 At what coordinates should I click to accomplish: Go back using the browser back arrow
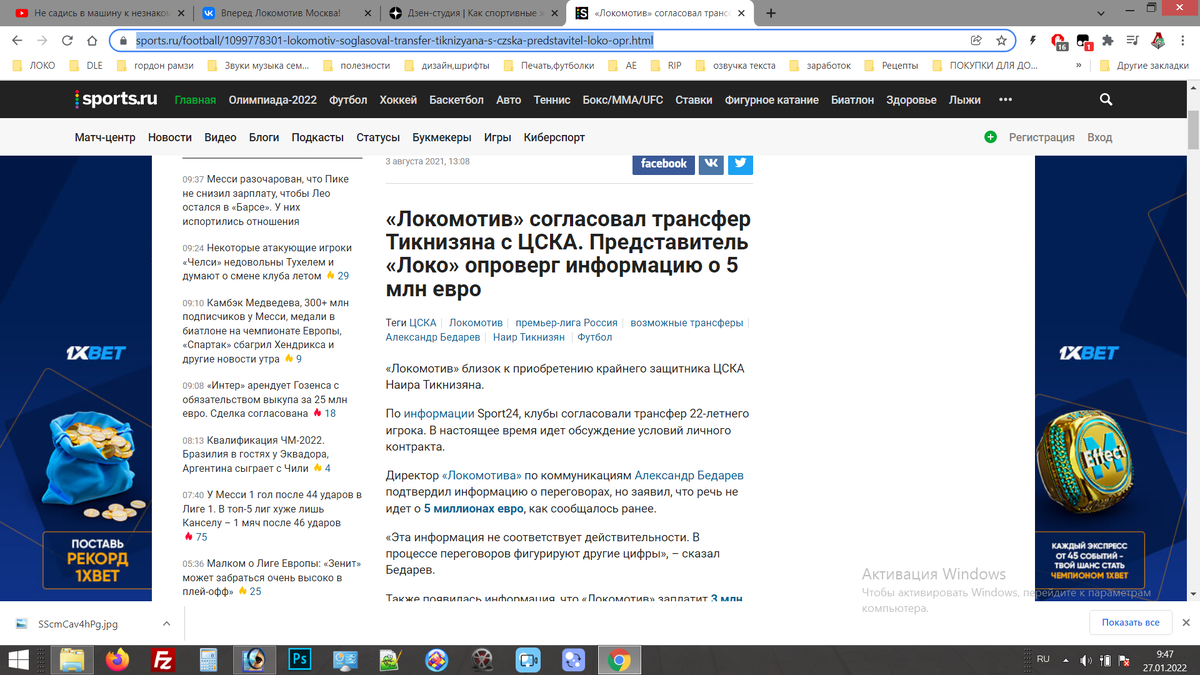pos(16,41)
